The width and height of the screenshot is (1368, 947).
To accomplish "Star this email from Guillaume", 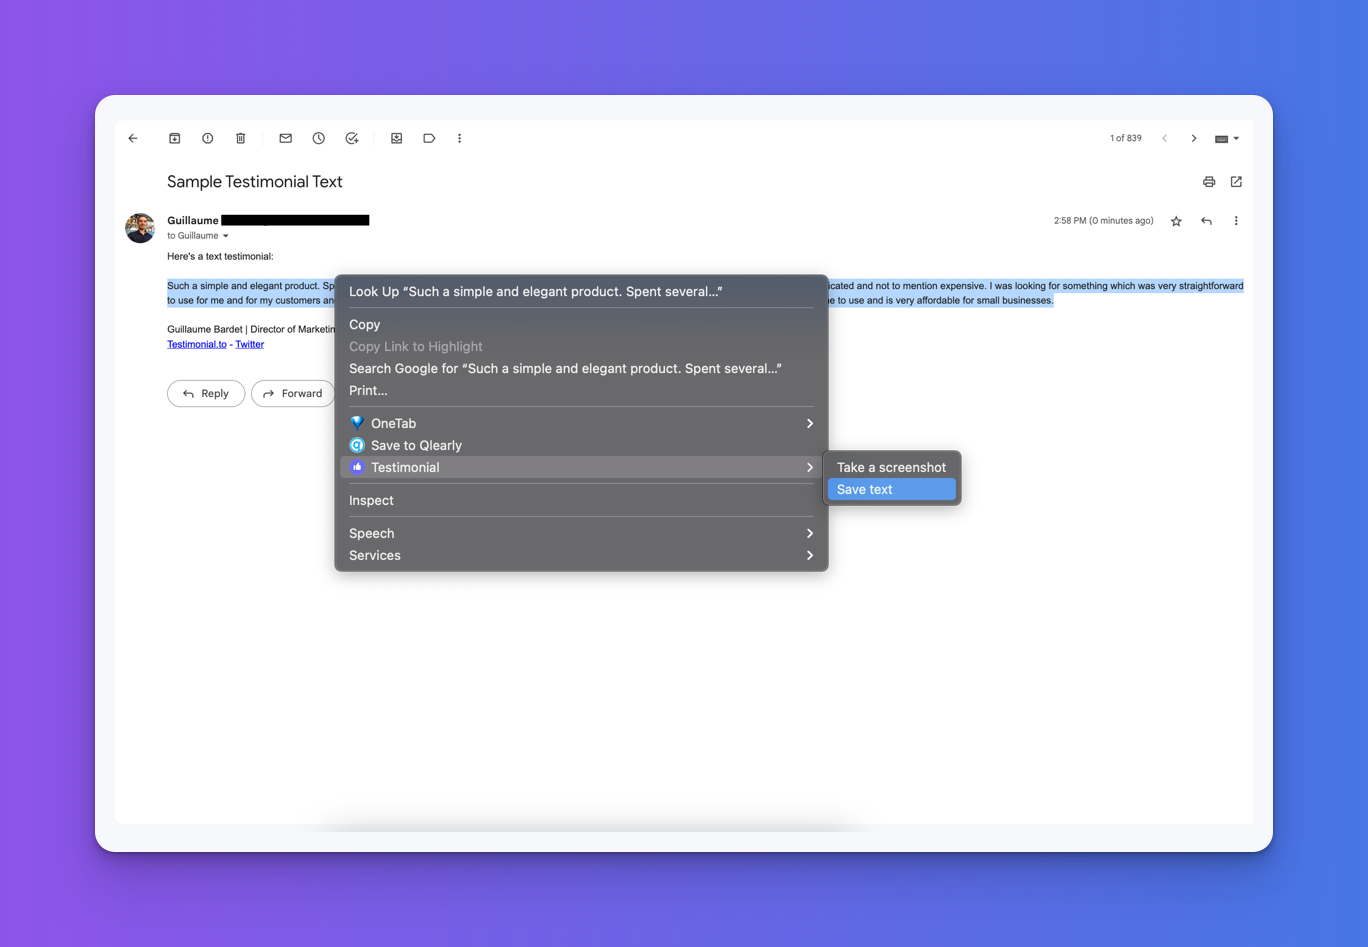I will coord(1176,221).
